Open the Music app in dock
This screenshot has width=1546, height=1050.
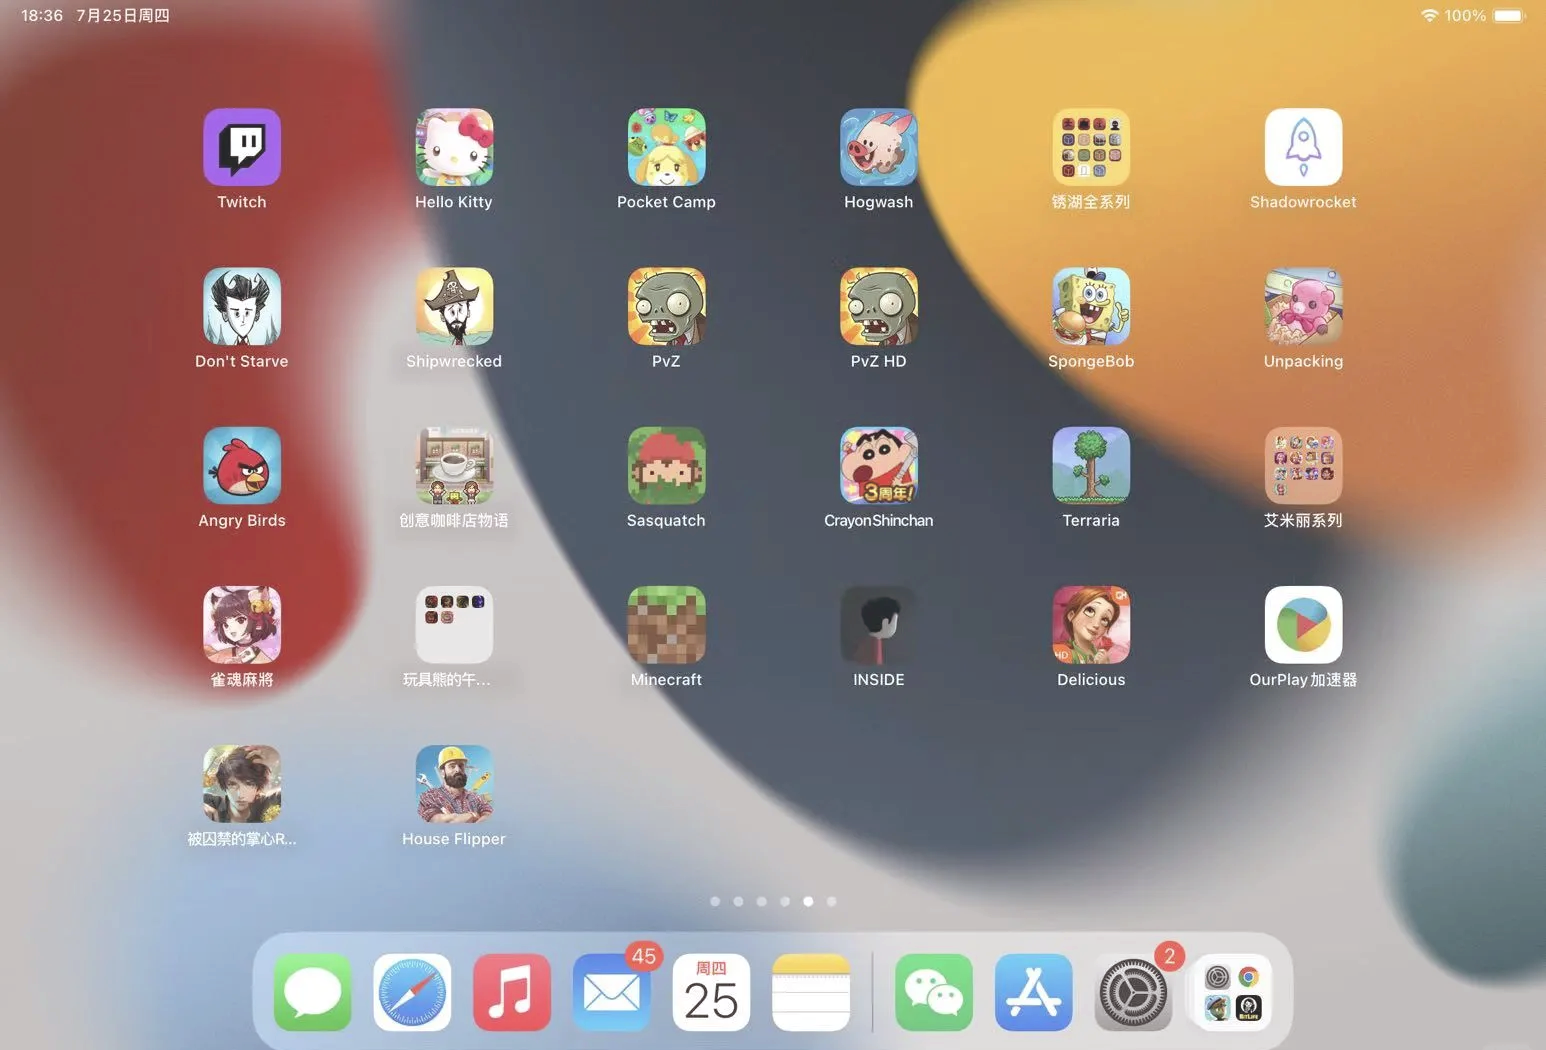(512, 992)
